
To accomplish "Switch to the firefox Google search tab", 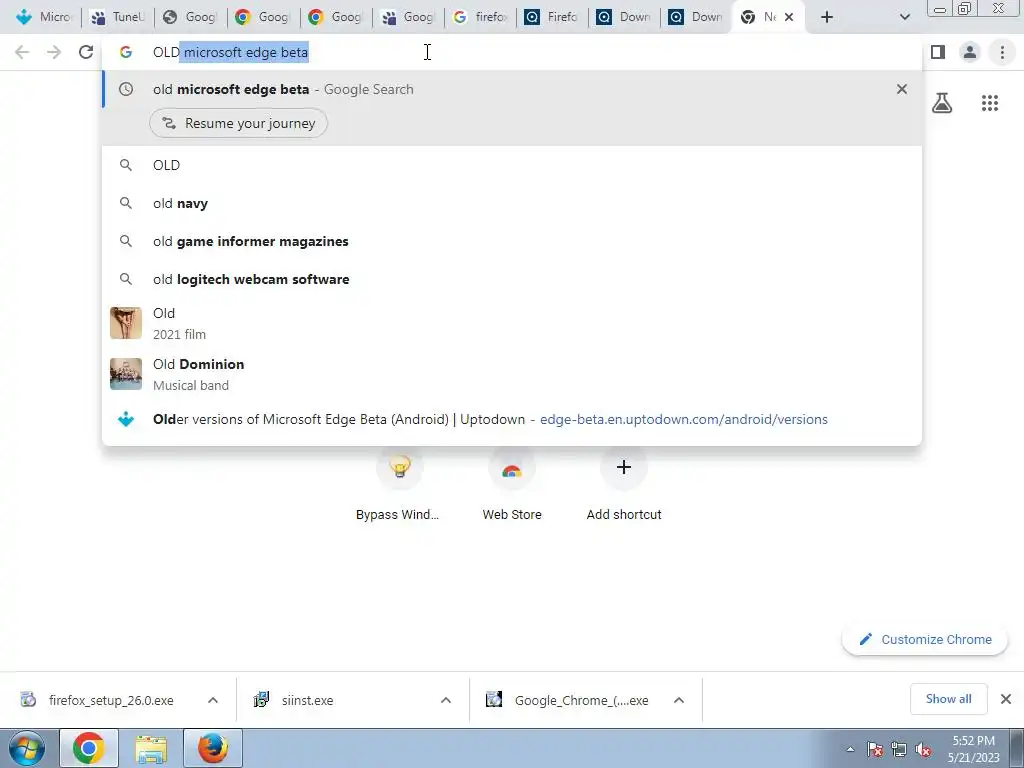I will 480,17.
